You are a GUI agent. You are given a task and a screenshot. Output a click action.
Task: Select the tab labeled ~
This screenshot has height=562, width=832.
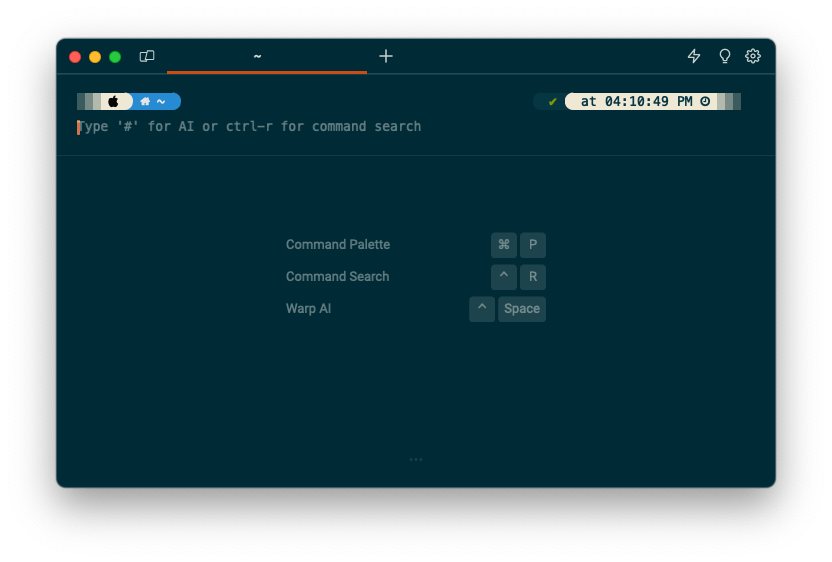tap(258, 56)
